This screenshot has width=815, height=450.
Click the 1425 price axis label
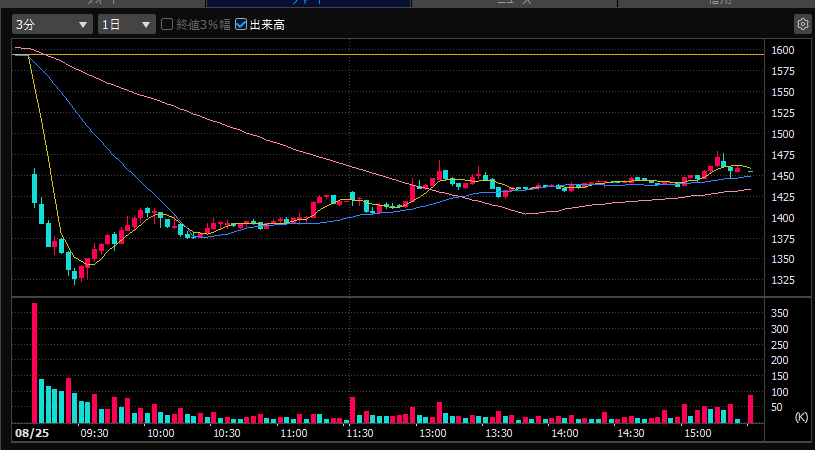tap(783, 197)
